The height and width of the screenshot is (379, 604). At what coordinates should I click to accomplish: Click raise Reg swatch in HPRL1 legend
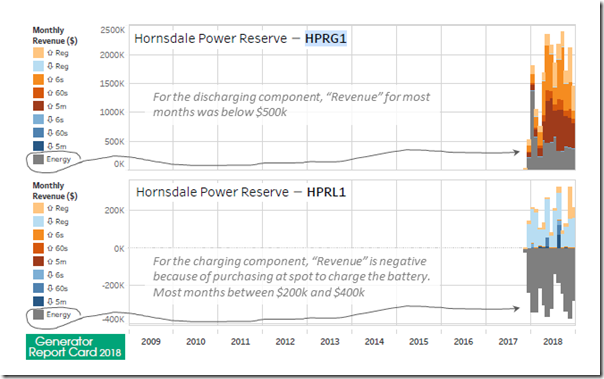[39, 208]
